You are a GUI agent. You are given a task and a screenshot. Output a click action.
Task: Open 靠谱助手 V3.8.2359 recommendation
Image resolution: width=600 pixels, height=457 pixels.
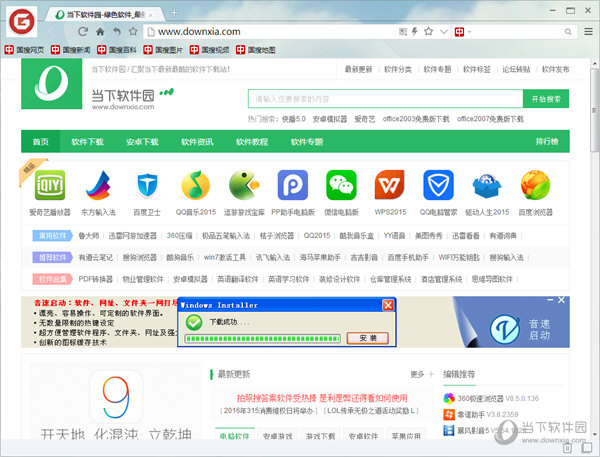(481, 414)
